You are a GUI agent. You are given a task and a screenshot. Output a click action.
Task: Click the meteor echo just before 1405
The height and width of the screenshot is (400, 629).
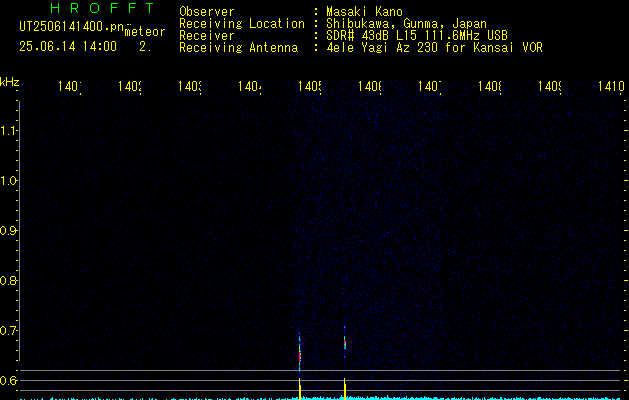300,351
